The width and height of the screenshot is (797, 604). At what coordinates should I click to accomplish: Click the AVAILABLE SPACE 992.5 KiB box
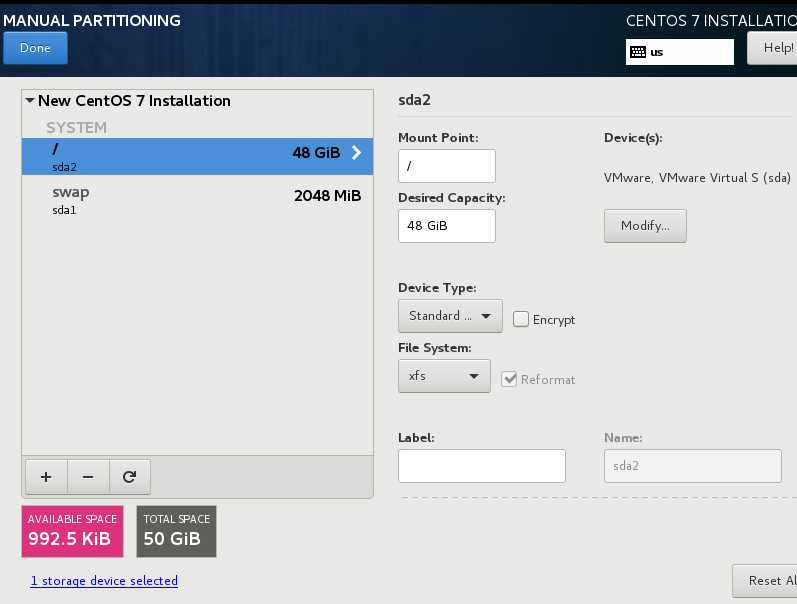(72, 531)
